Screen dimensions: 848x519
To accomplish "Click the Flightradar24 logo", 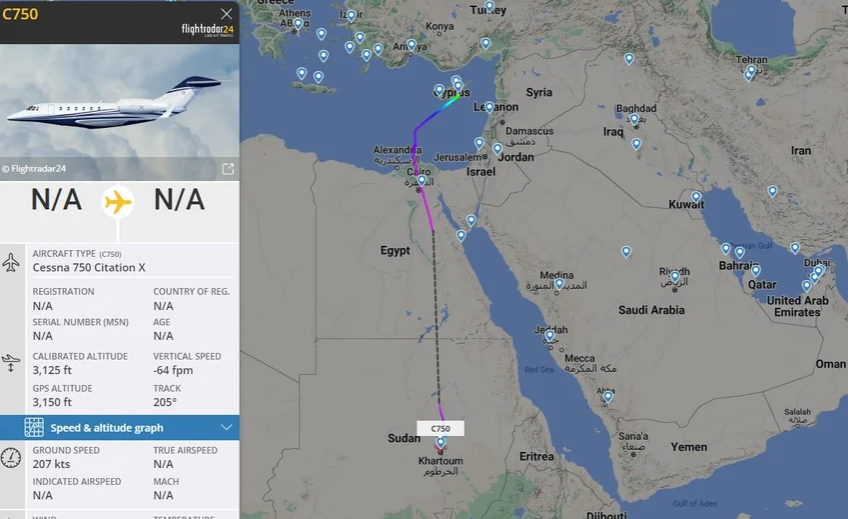I will pyautogui.click(x=208, y=30).
